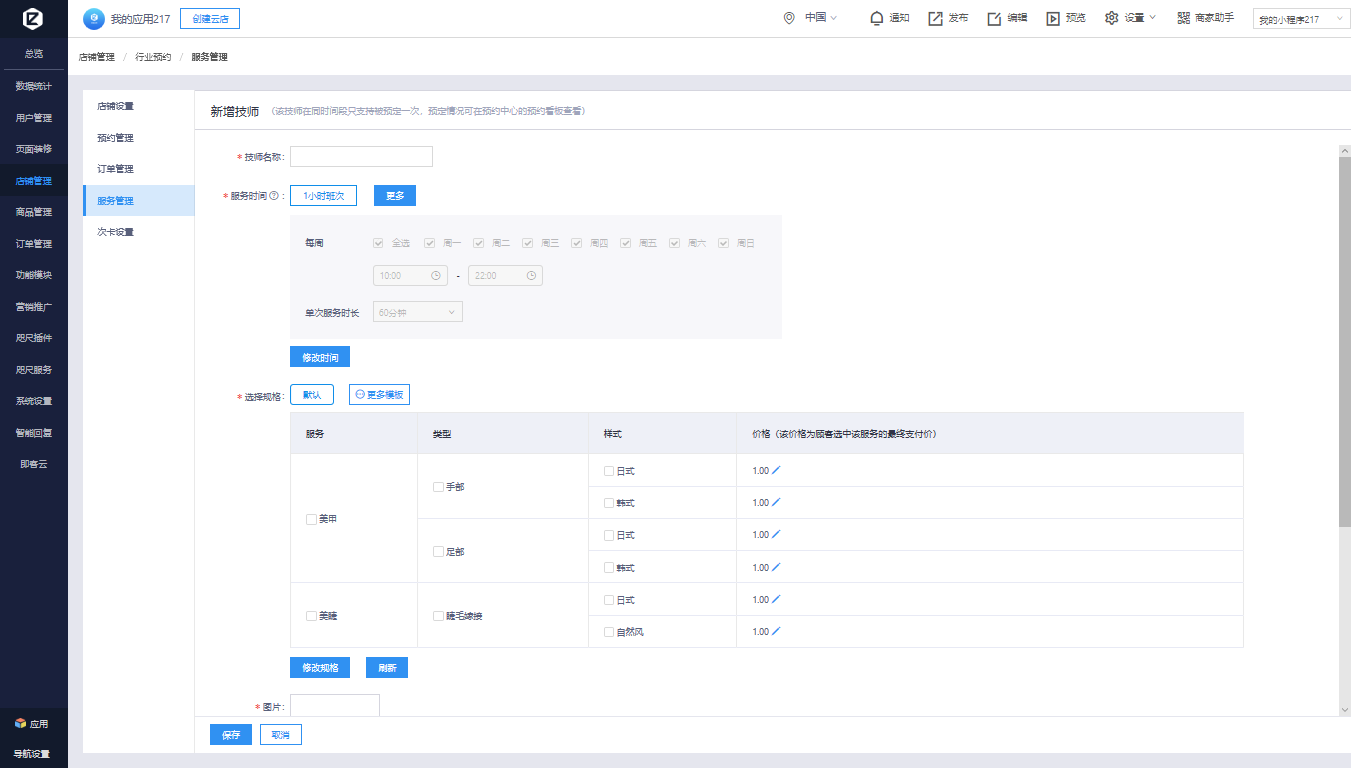Open 页面装修 in the left sidebar

click(34, 149)
